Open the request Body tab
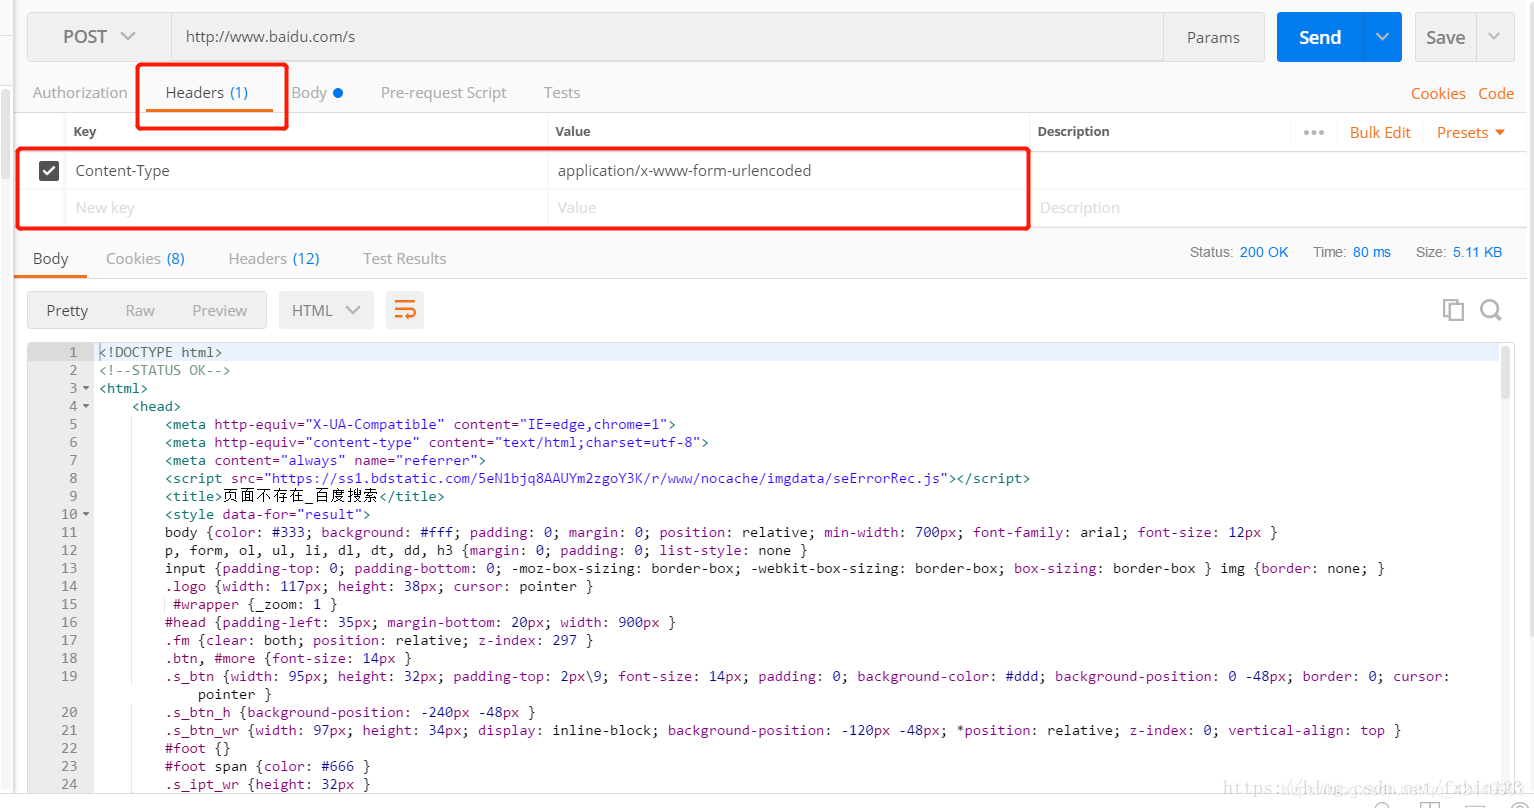1534x808 pixels. (x=316, y=92)
